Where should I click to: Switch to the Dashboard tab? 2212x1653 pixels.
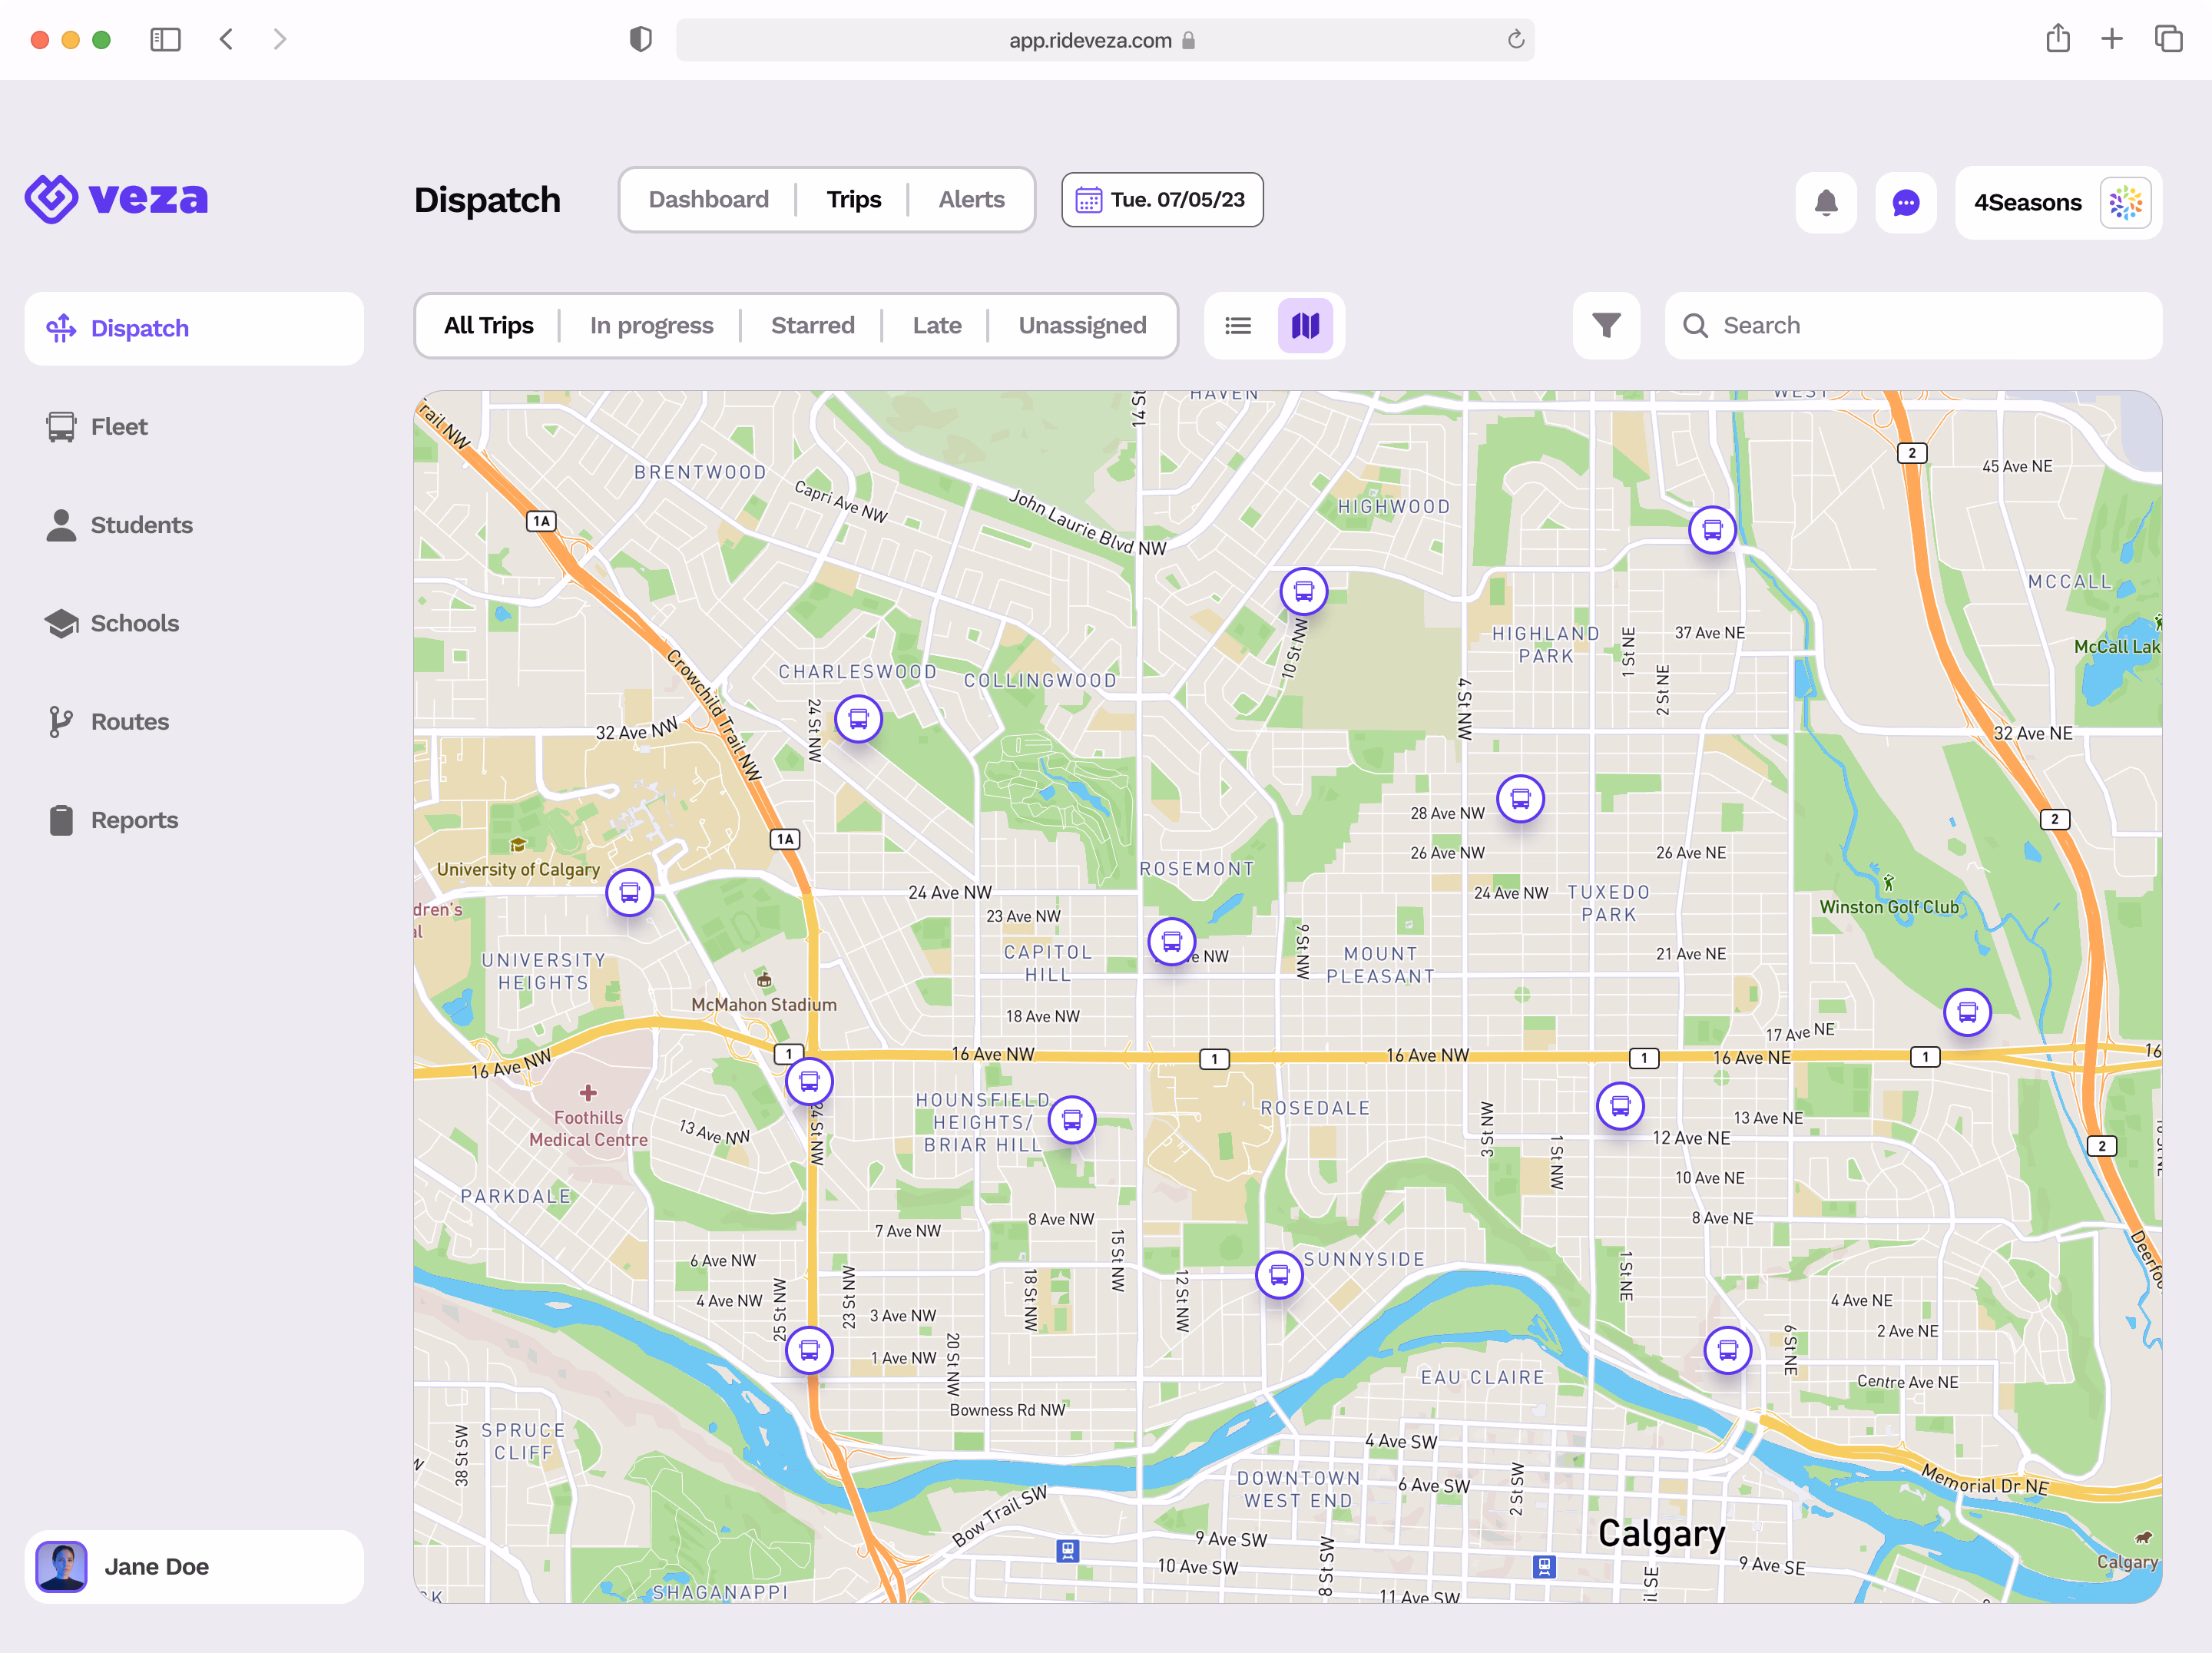click(x=709, y=200)
